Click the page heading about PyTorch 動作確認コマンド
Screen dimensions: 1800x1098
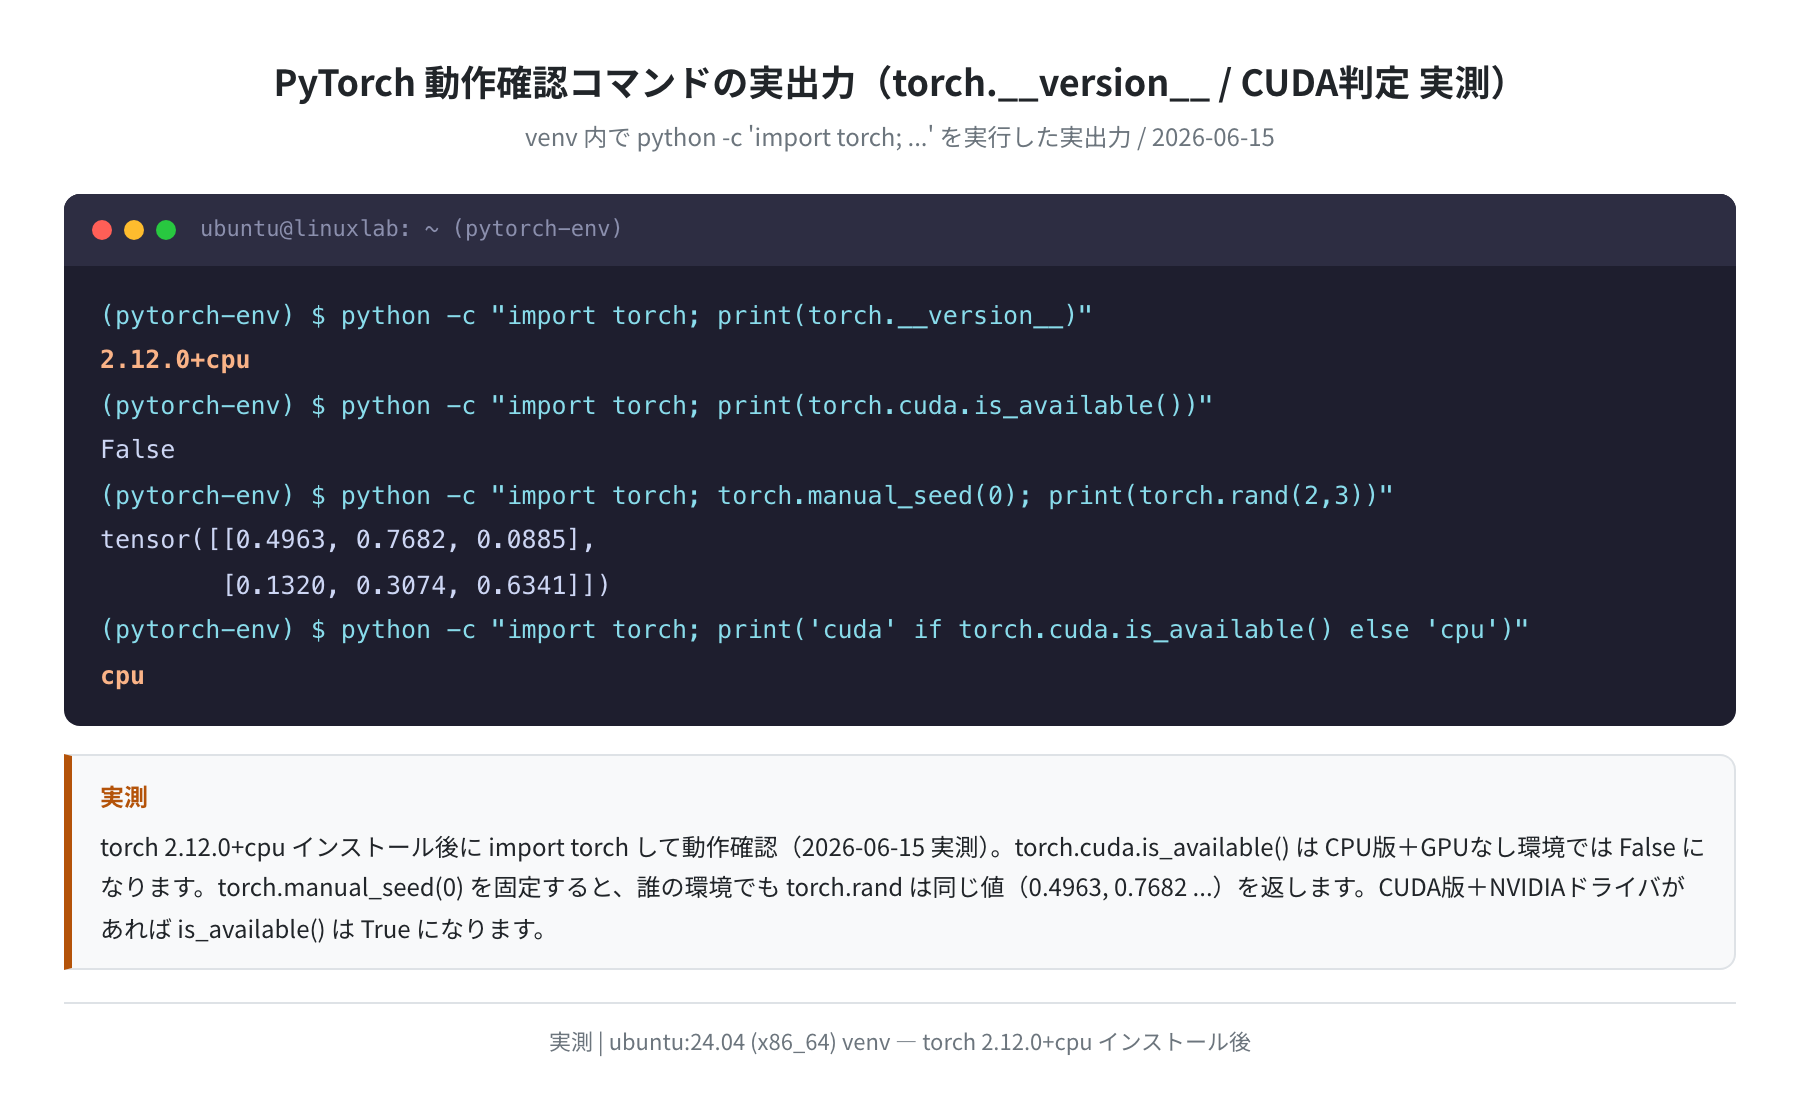(890, 83)
